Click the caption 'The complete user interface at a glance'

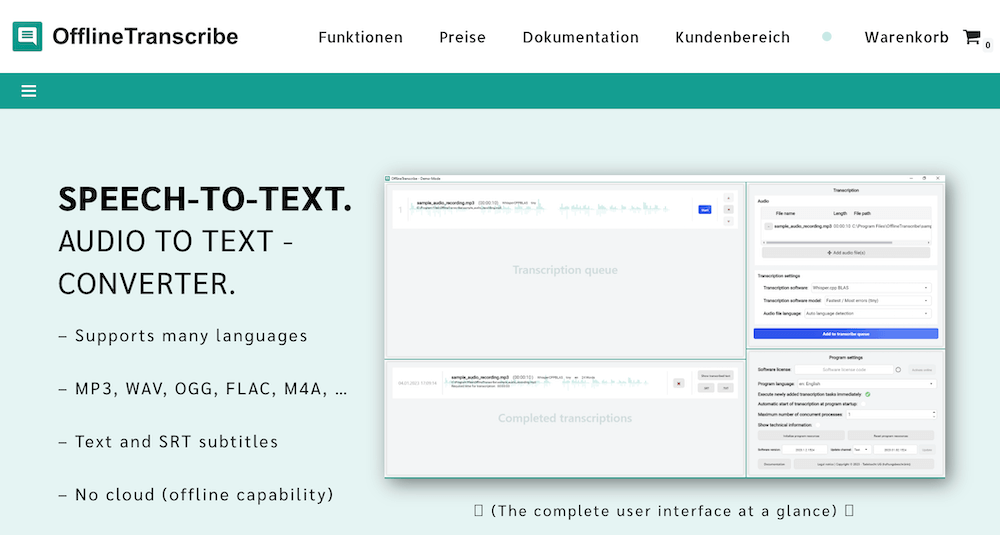[x=664, y=511]
